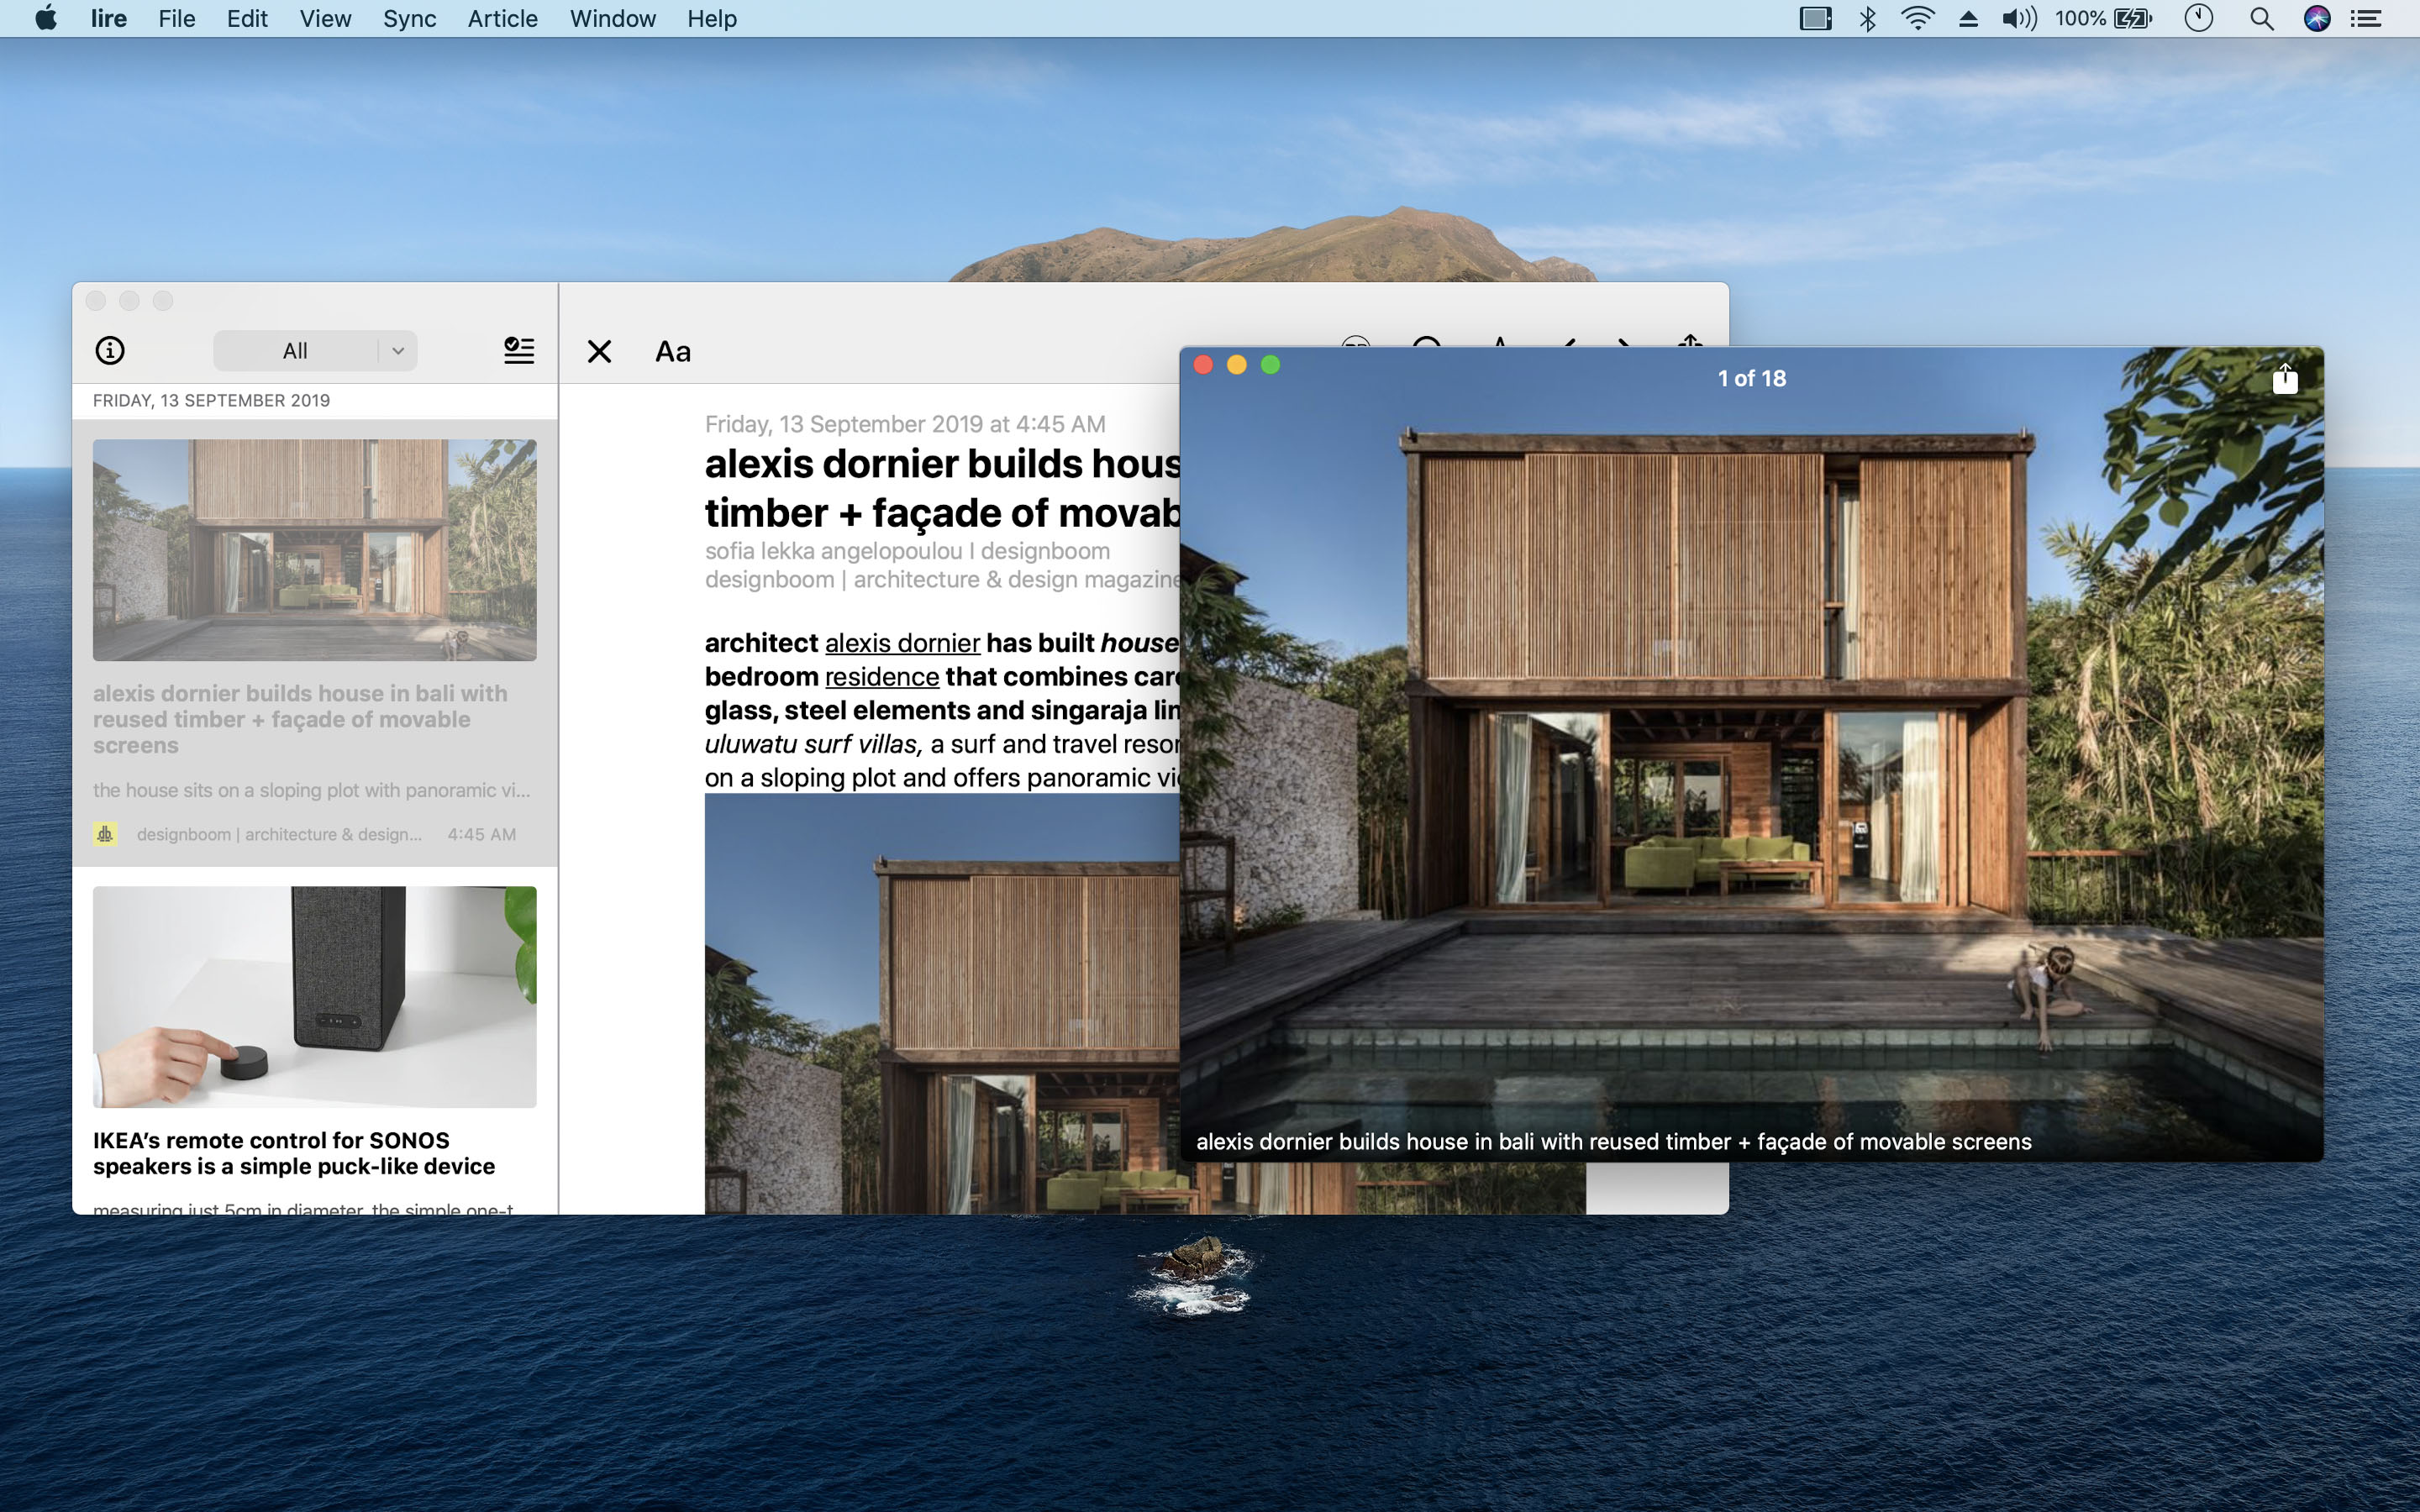This screenshot has height=1512, width=2420.
Task: Open the lire application menu
Action: 108,18
